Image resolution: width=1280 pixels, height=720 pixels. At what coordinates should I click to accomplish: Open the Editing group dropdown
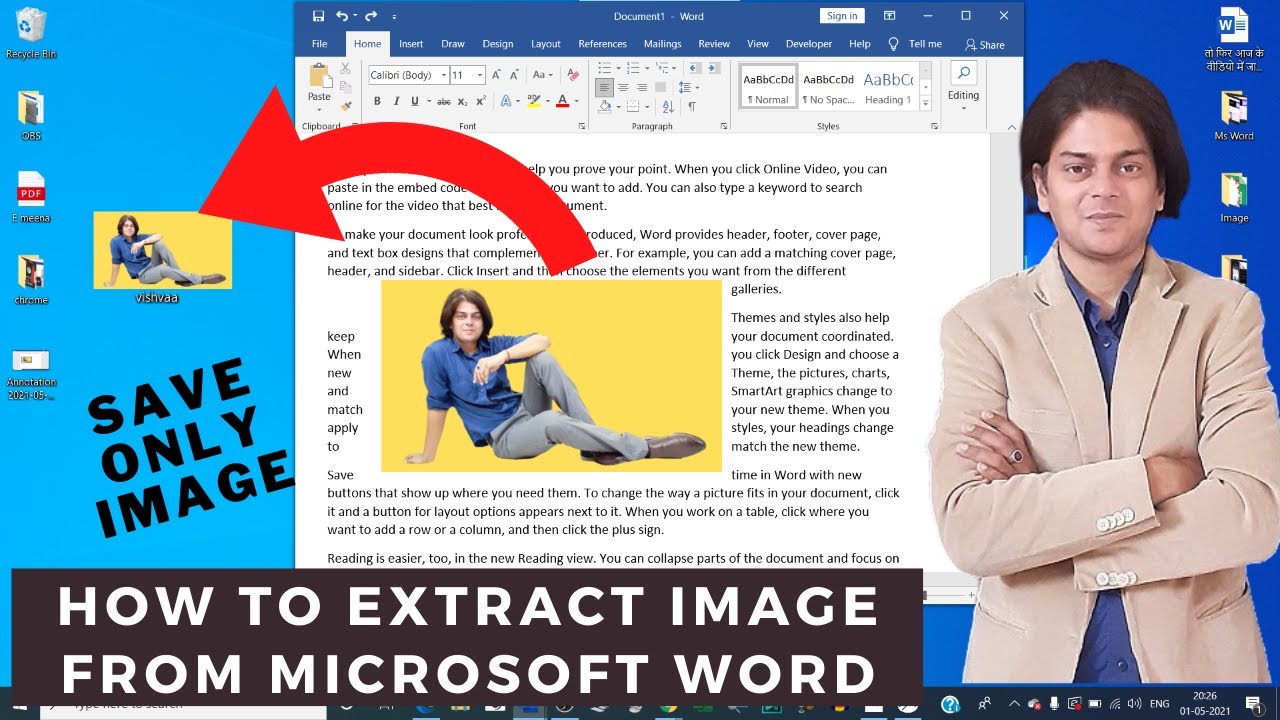coord(963,96)
